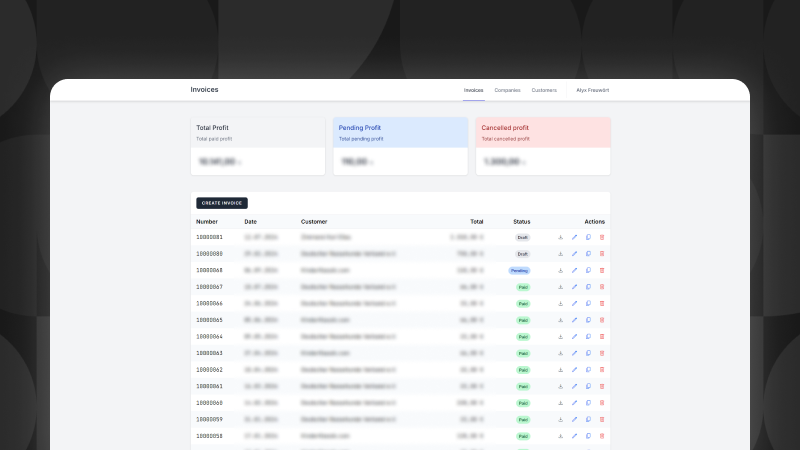This screenshot has width=800, height=450.
Task: Click the Draft badge of invoice 10000081
Action: [522, 238]
